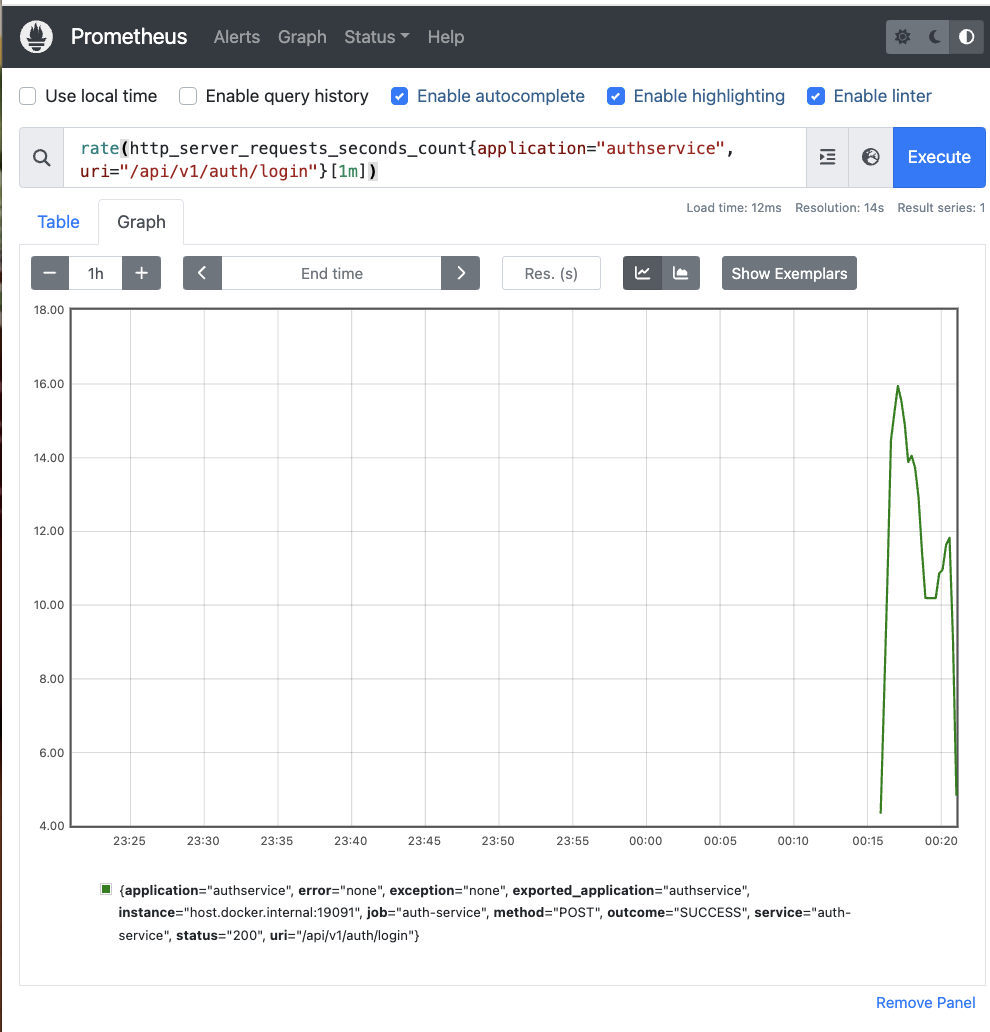This screenshot has height=1032, width=990.
Task: Click the End time field
Action: [x=332, y=273]
